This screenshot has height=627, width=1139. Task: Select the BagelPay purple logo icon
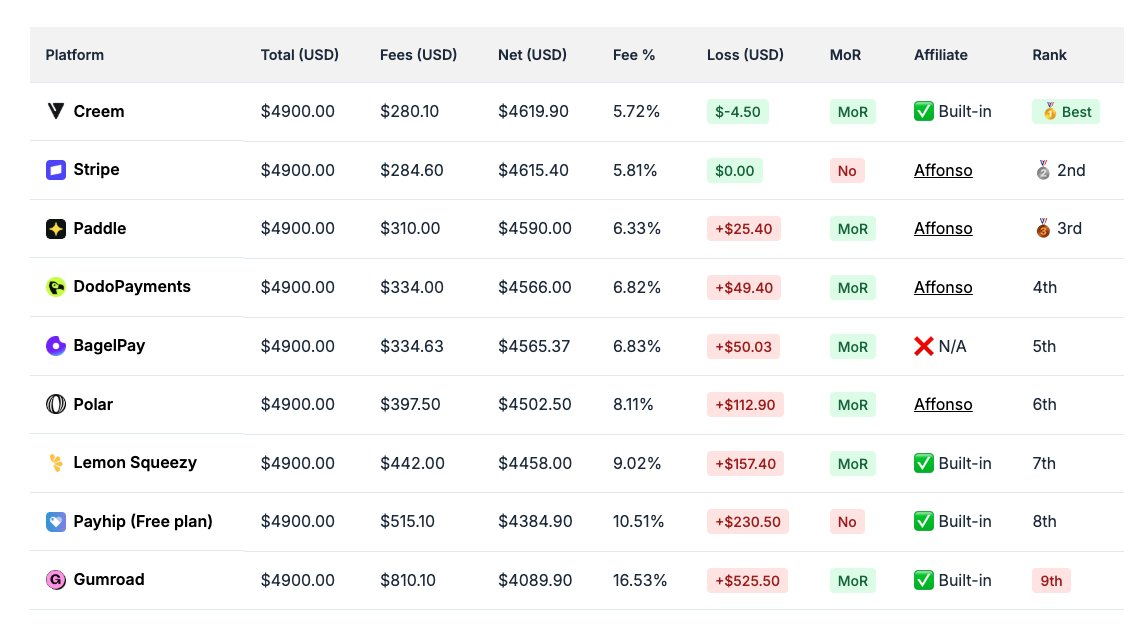click(x=55, y=345)
